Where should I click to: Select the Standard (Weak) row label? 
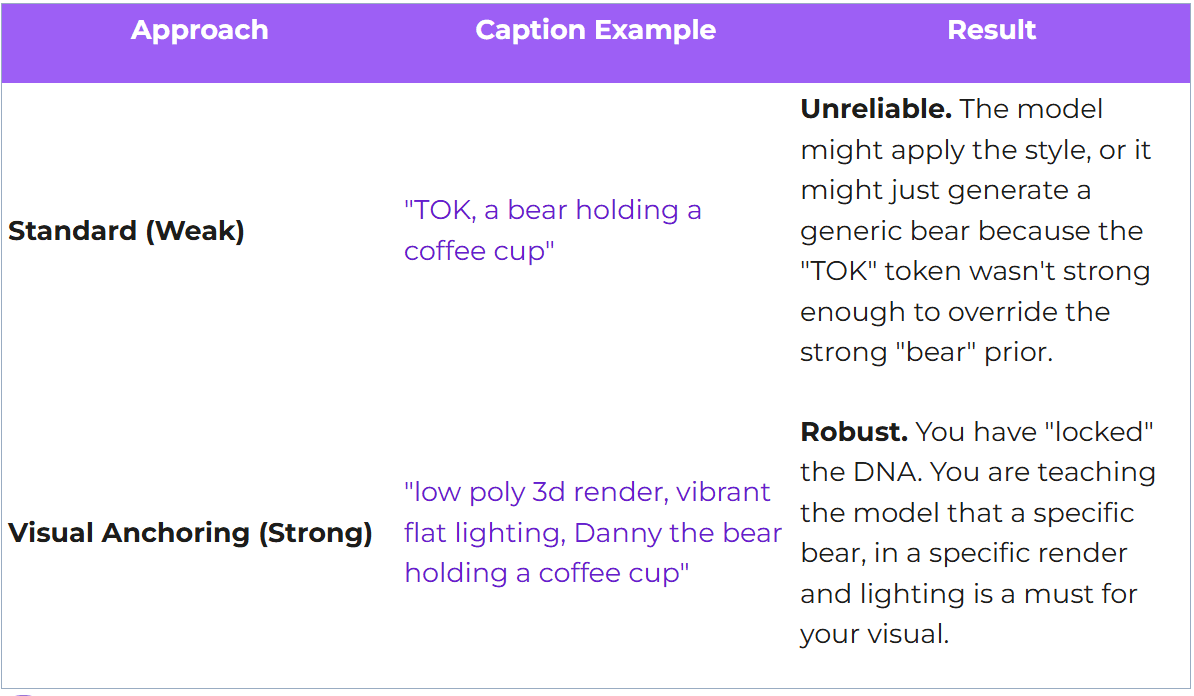point(126,231)
